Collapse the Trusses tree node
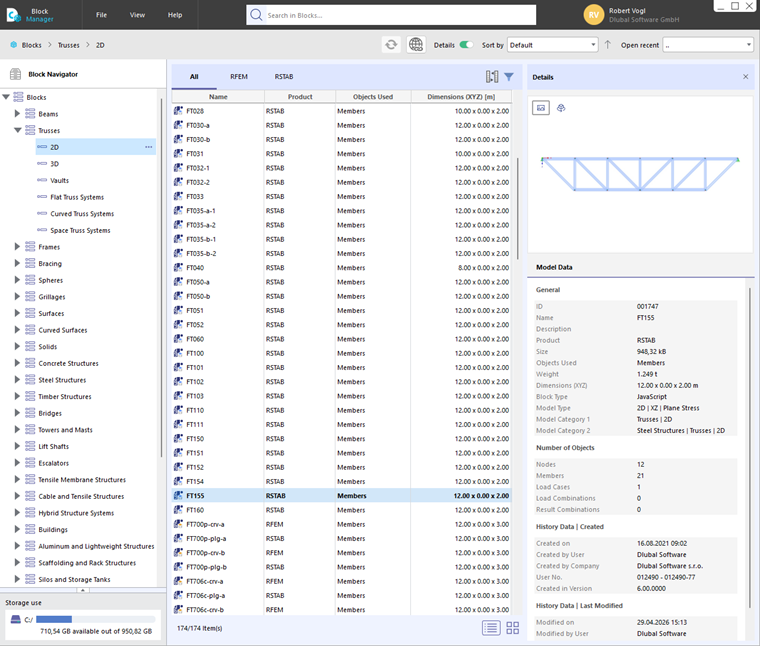Viewport: 760px width, 646px height. 17,130
